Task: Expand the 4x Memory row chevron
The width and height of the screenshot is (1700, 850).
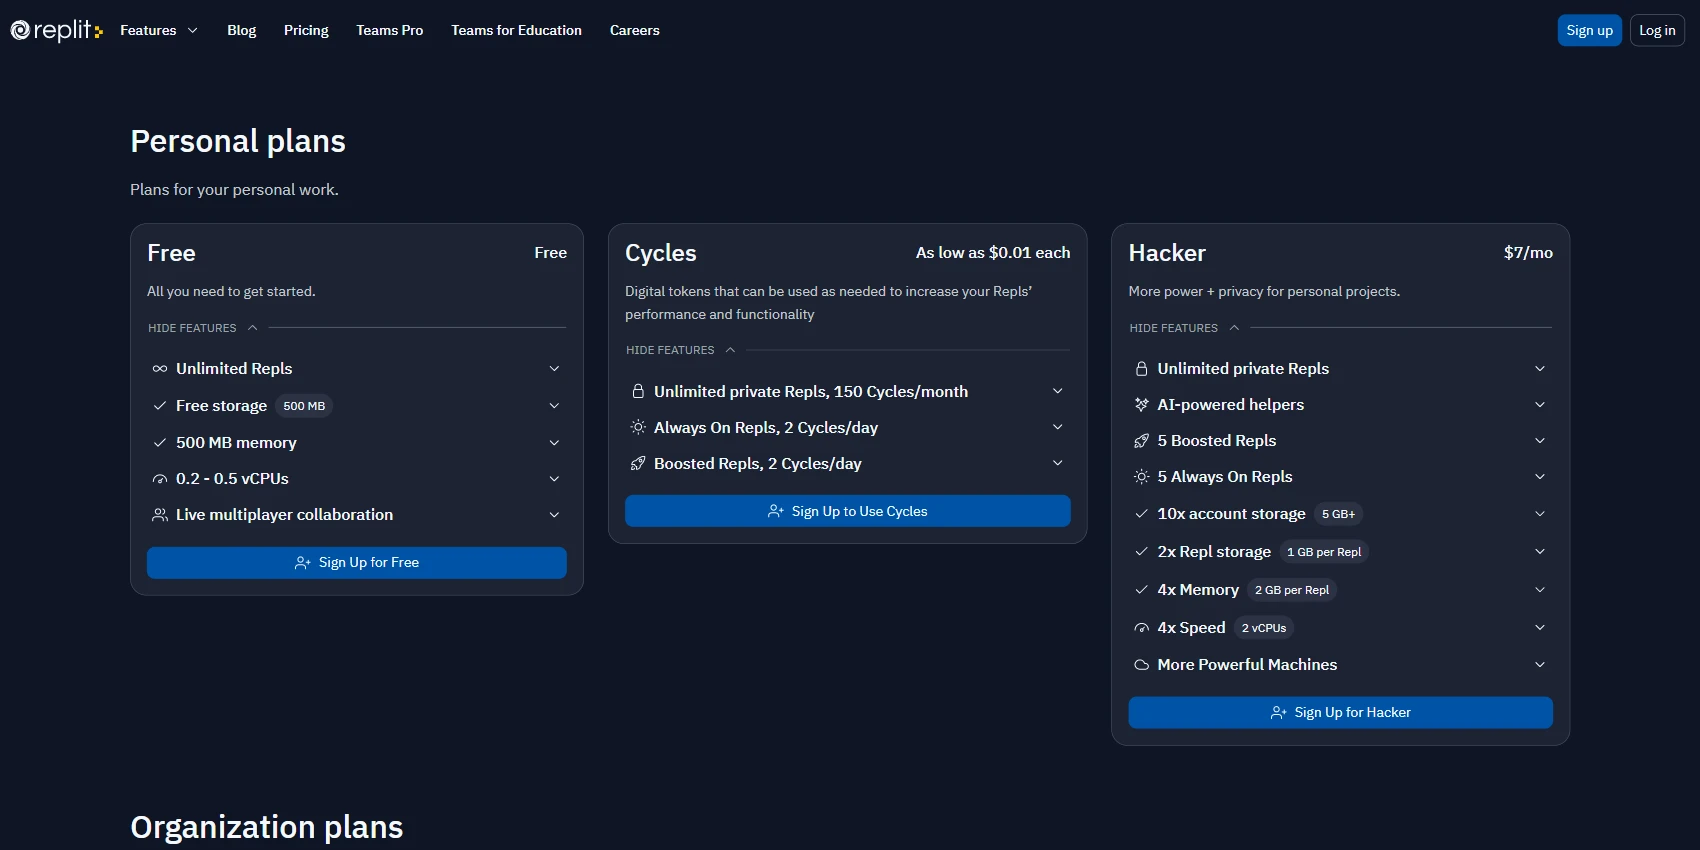Action: [1540, 590]
